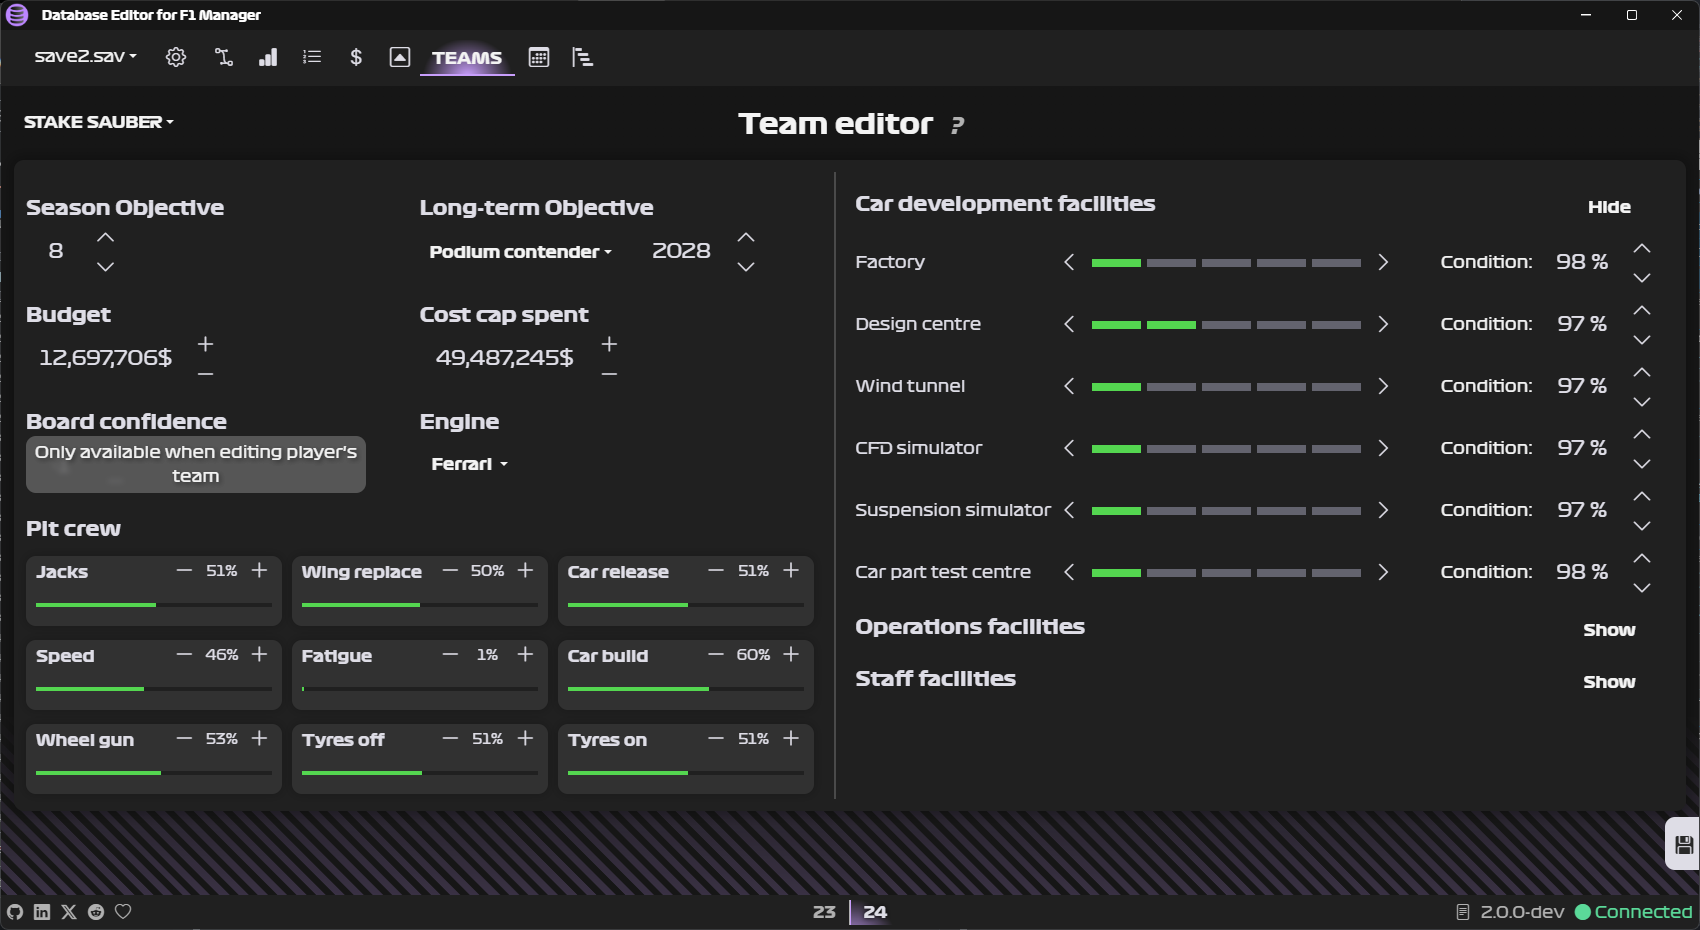Screen dimensions: 1700x930
Task: Hide the Car development facilities section
Action: coord(1609,207)
